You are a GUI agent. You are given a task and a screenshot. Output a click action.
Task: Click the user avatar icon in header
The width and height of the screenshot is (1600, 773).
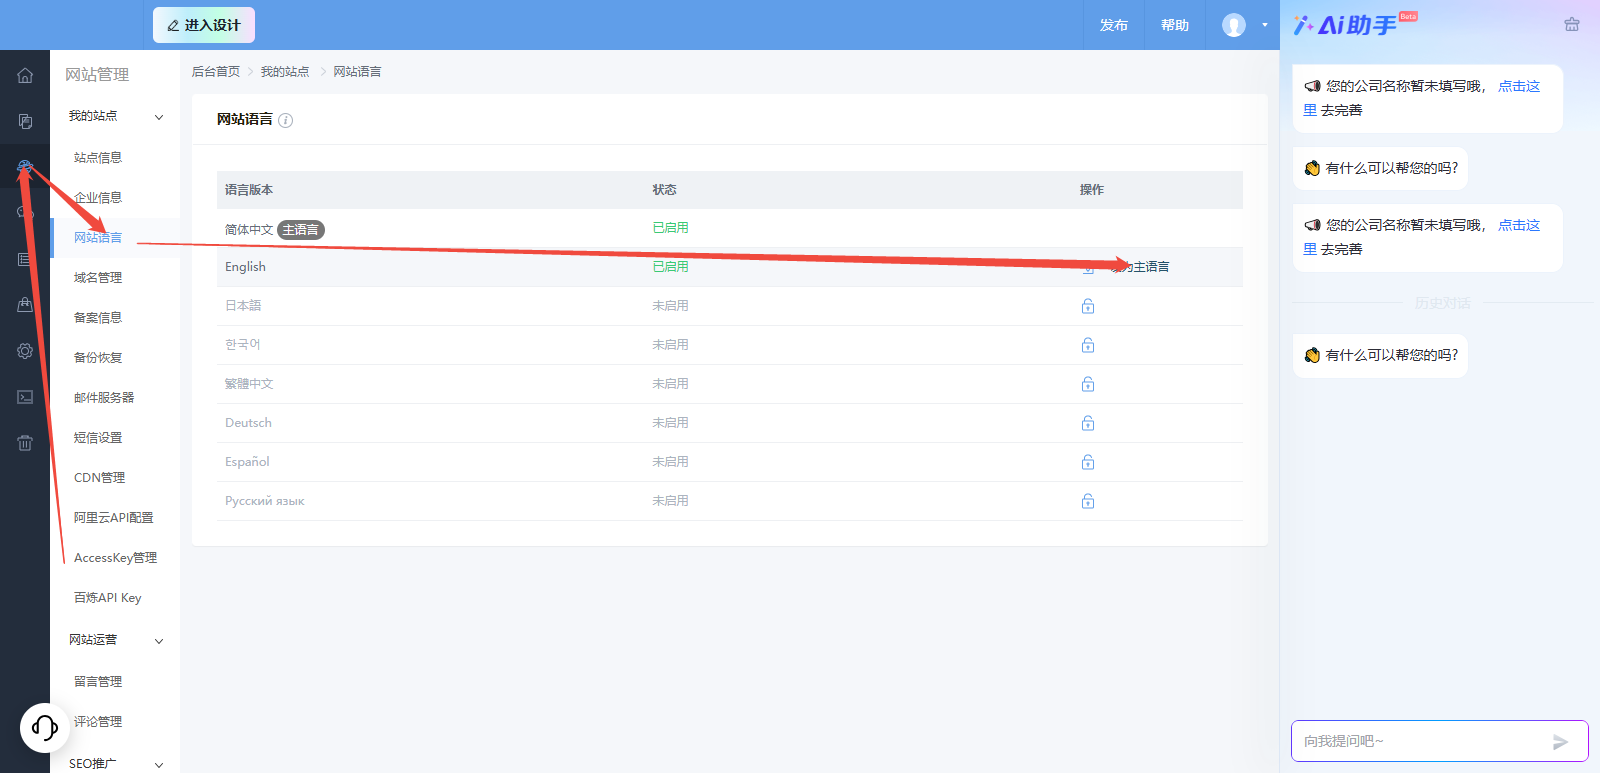1234,25
